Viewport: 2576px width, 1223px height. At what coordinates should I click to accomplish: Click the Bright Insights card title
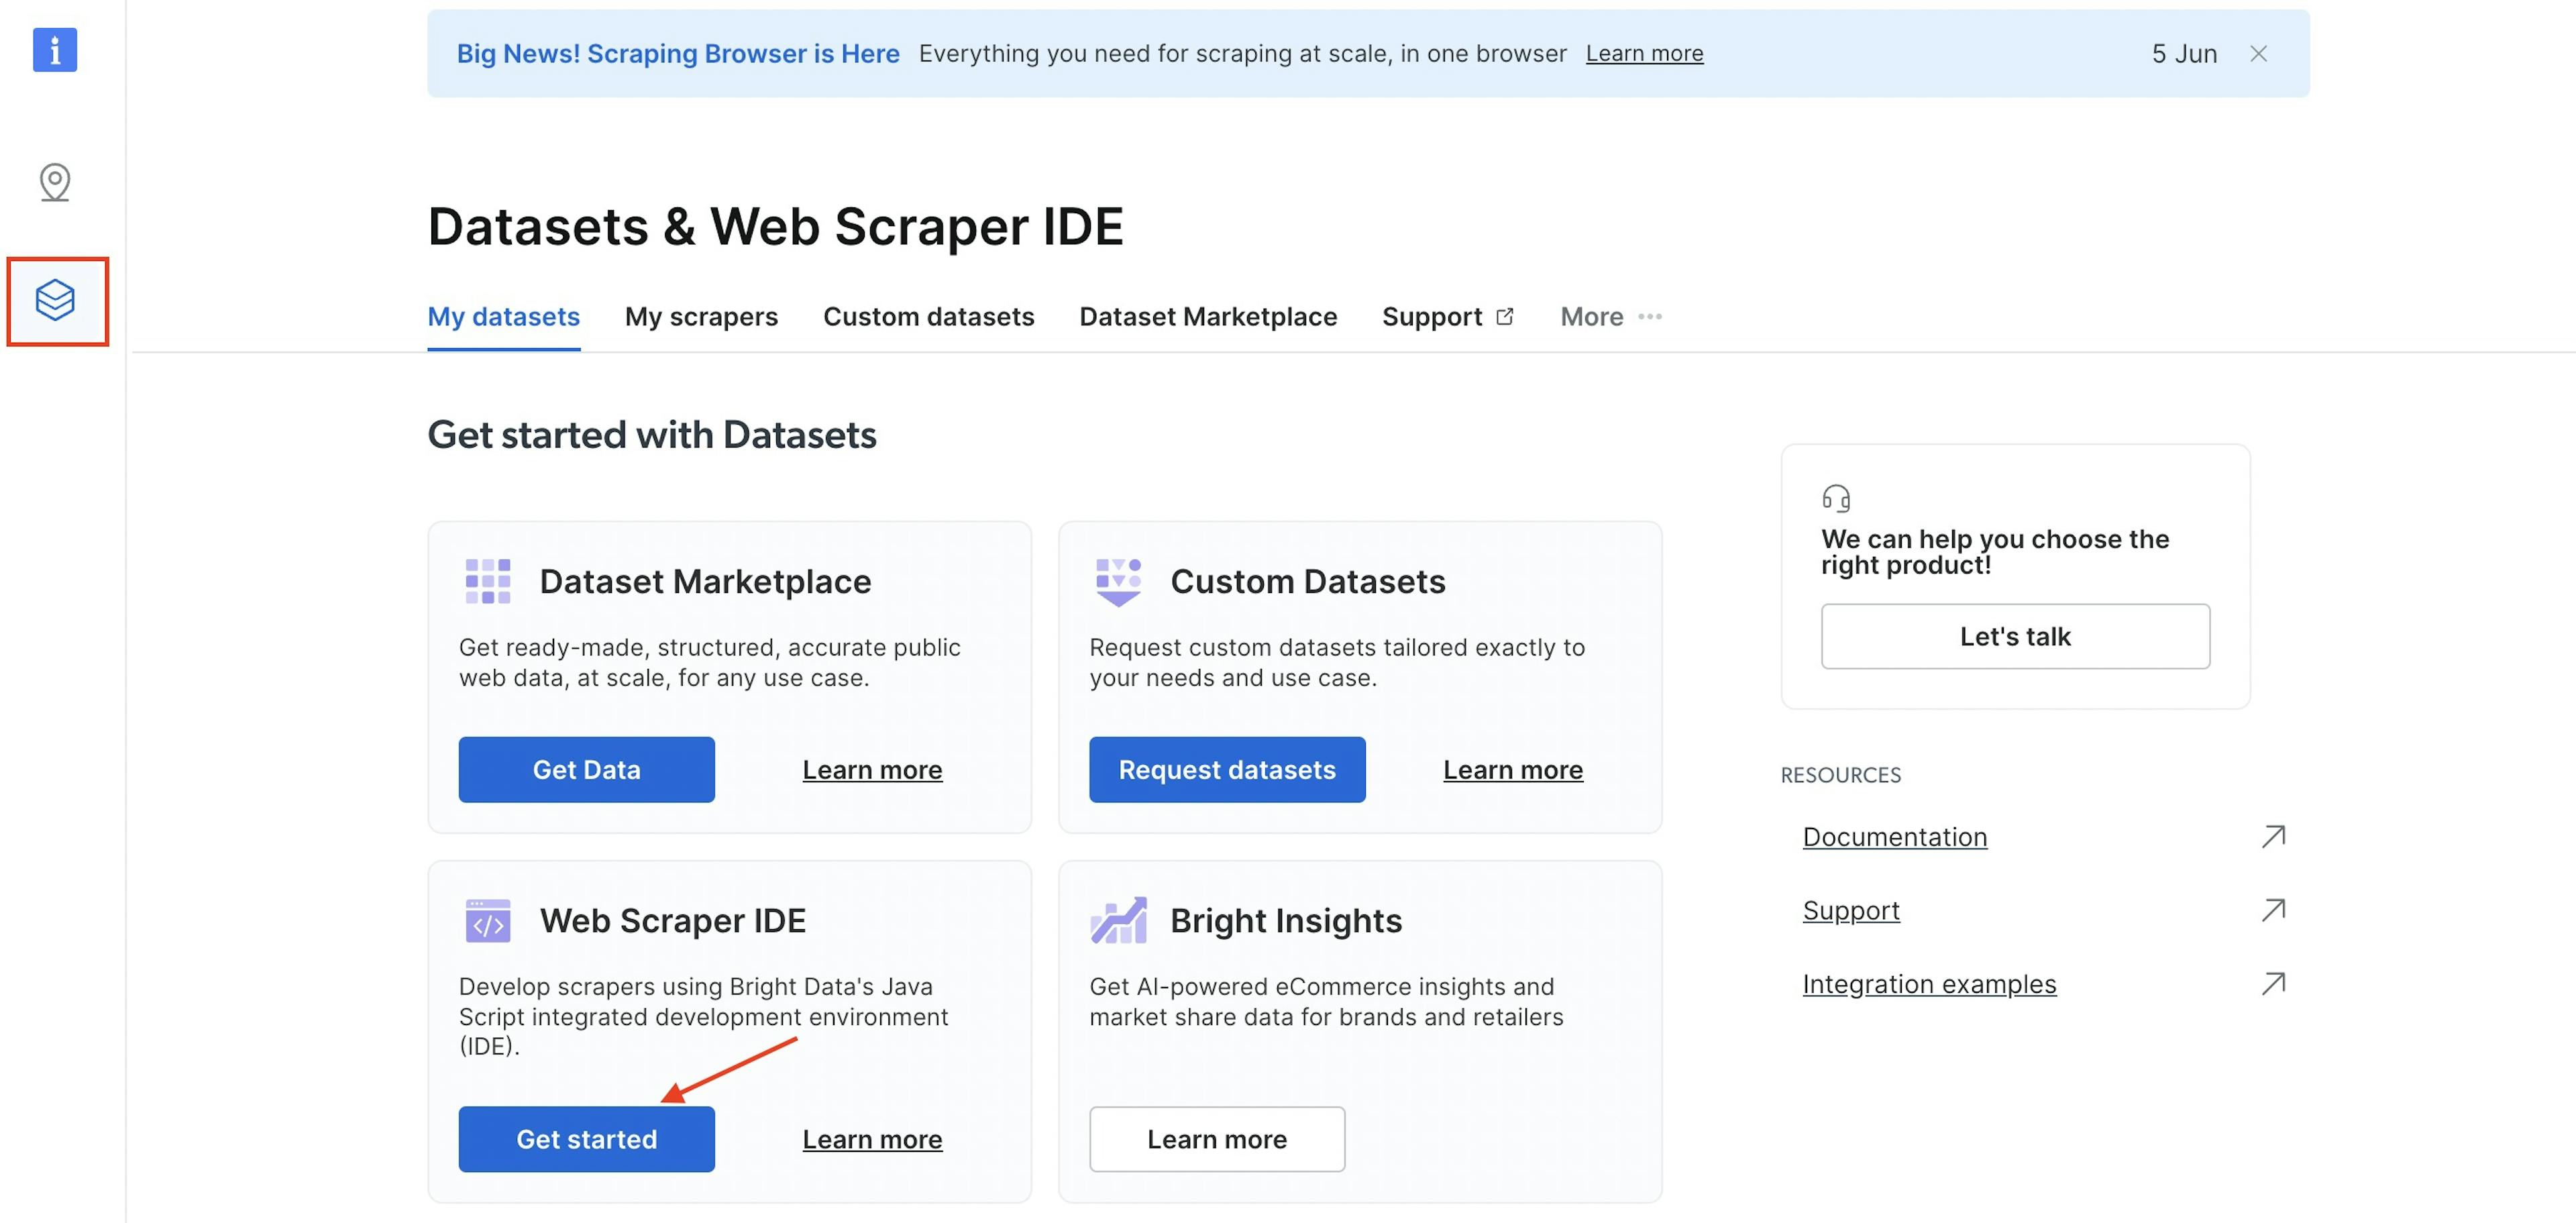(1286, 921)
